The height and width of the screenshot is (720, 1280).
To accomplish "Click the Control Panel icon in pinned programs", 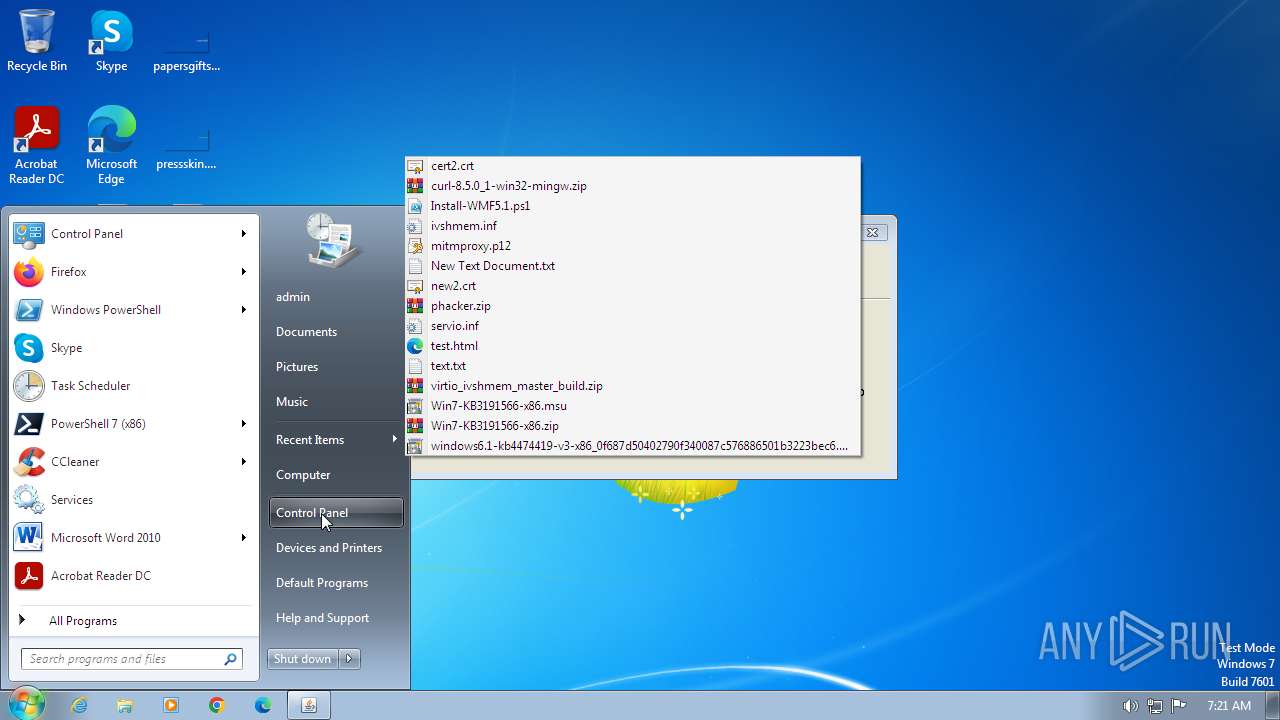I will pyautogui.click(x=29, y=234).
